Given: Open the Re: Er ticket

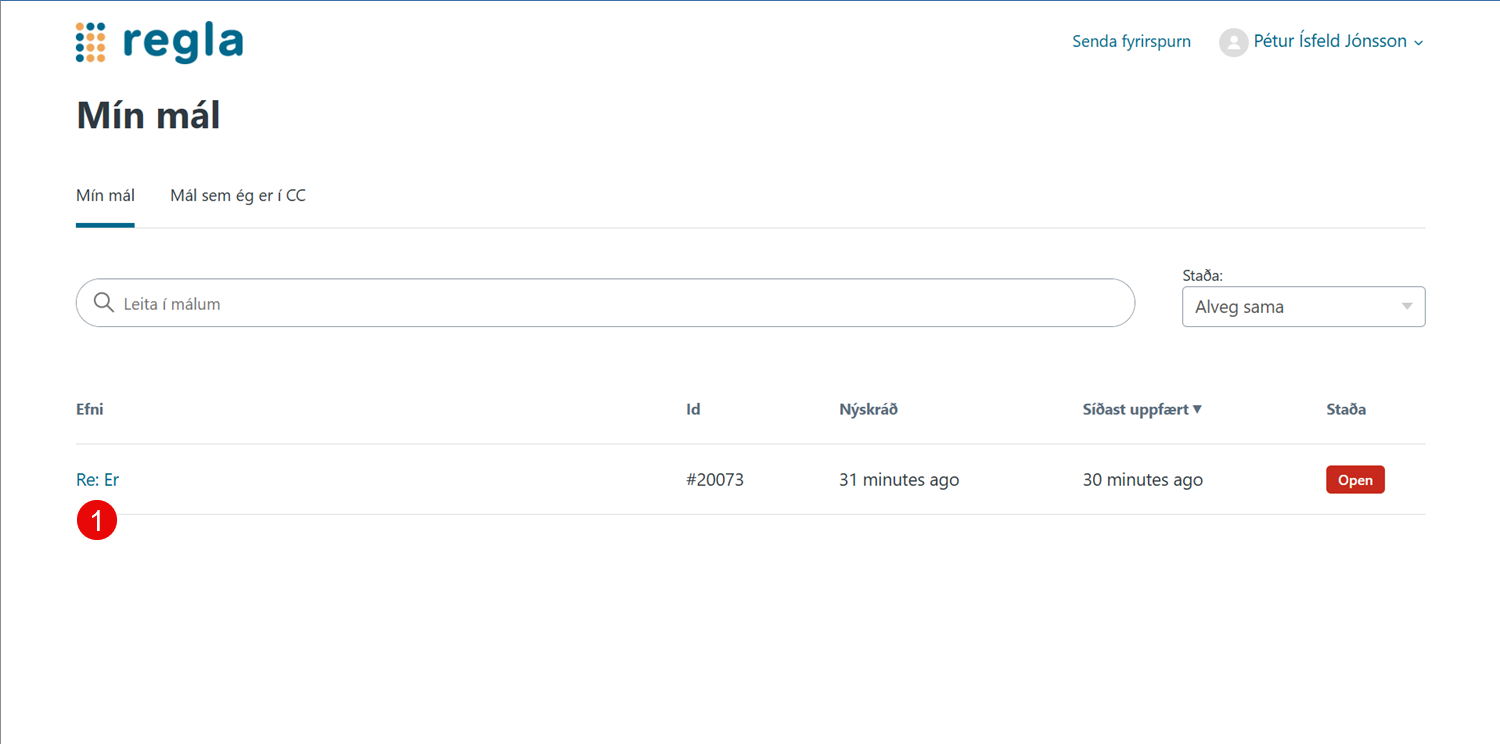Looking at the screenshot, I should pyautogui.click(x=97, y=480).
